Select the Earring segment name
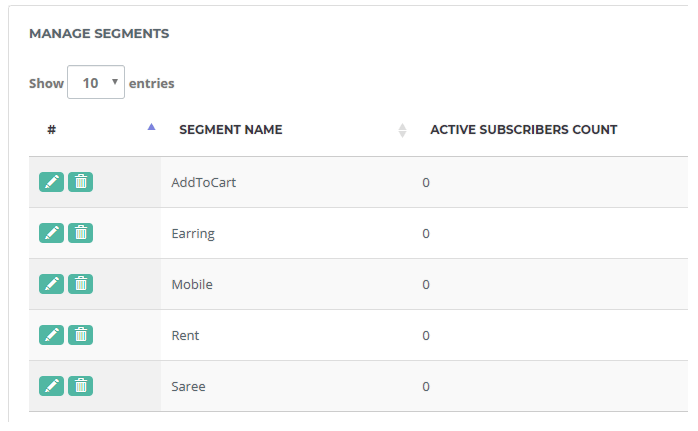The image size is (698, 431). click(x=193, y=234)
